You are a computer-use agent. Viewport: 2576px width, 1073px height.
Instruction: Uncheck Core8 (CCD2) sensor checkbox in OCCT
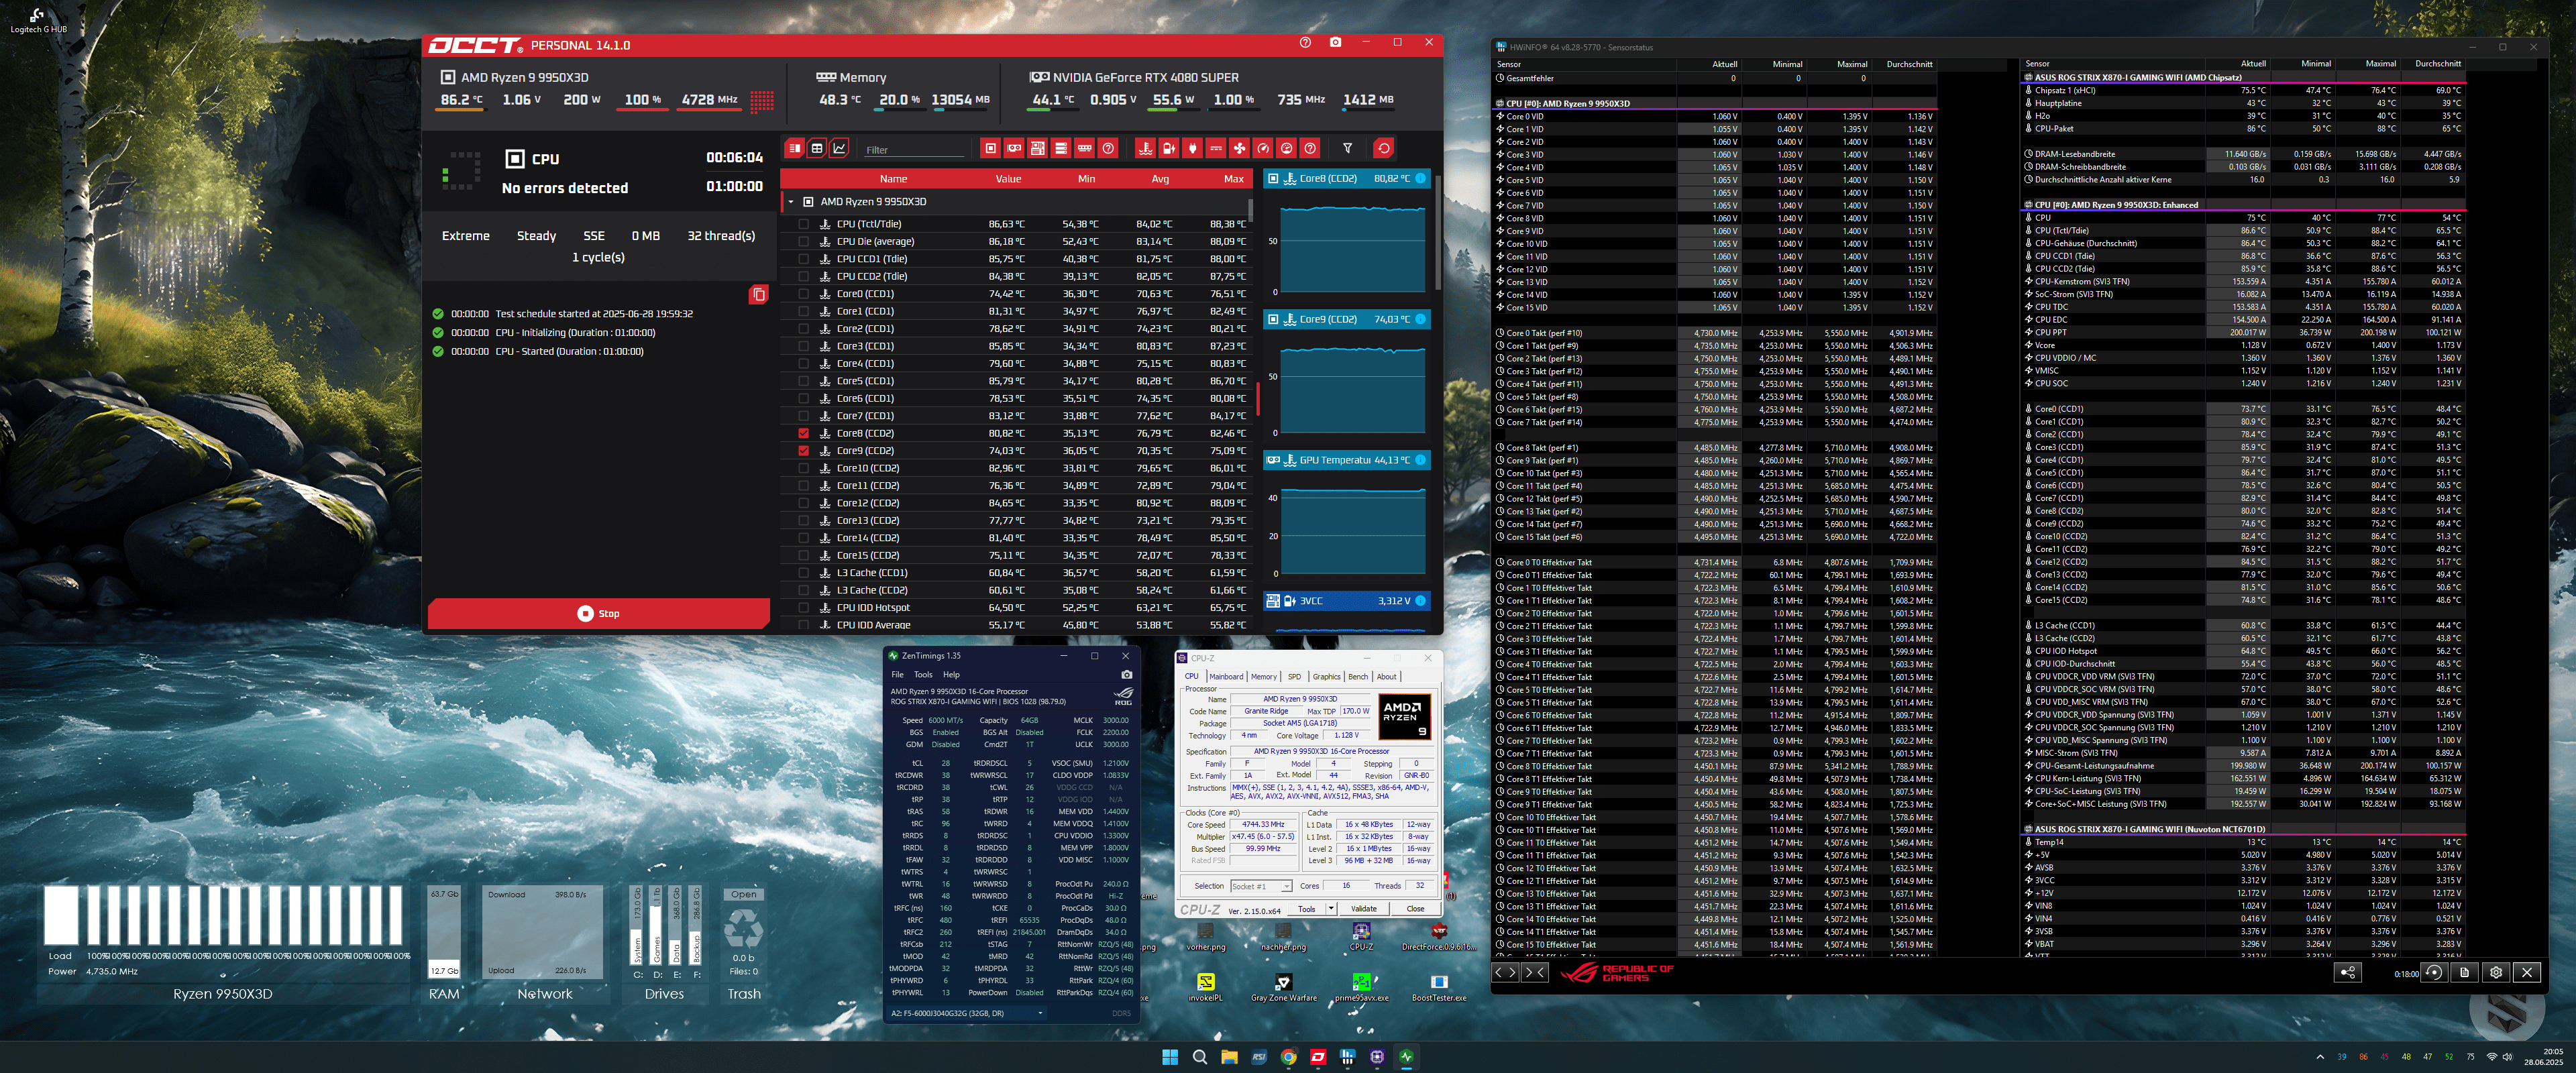coord(803,433)
